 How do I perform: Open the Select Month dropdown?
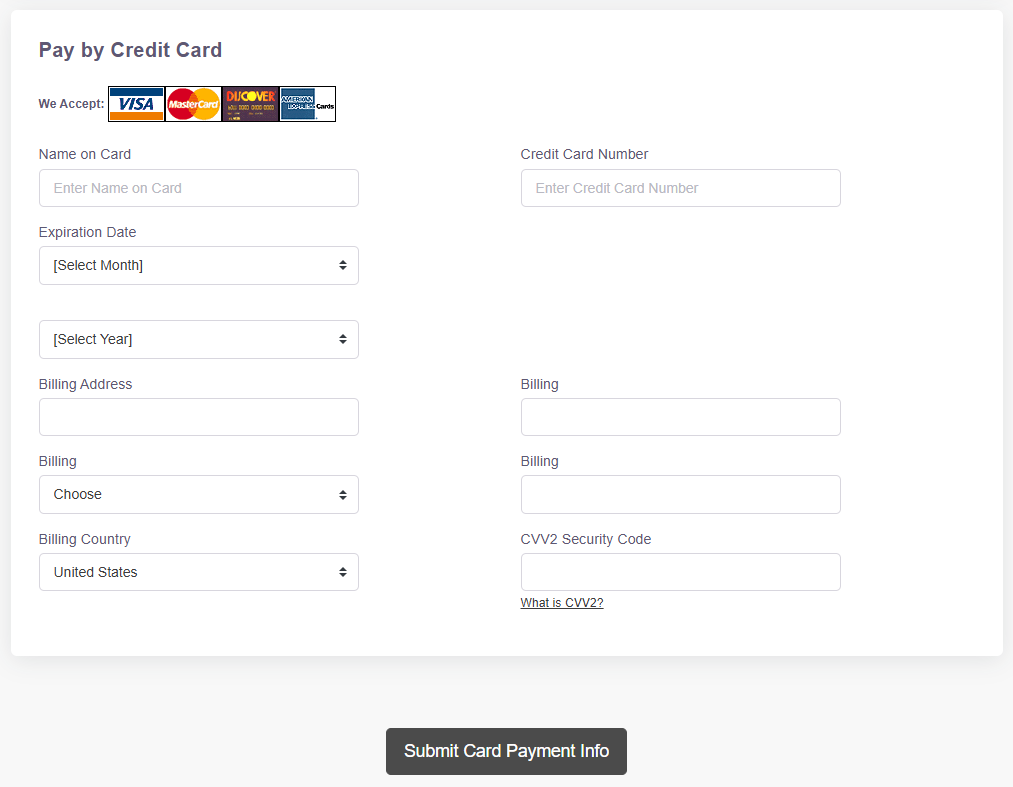199,266
